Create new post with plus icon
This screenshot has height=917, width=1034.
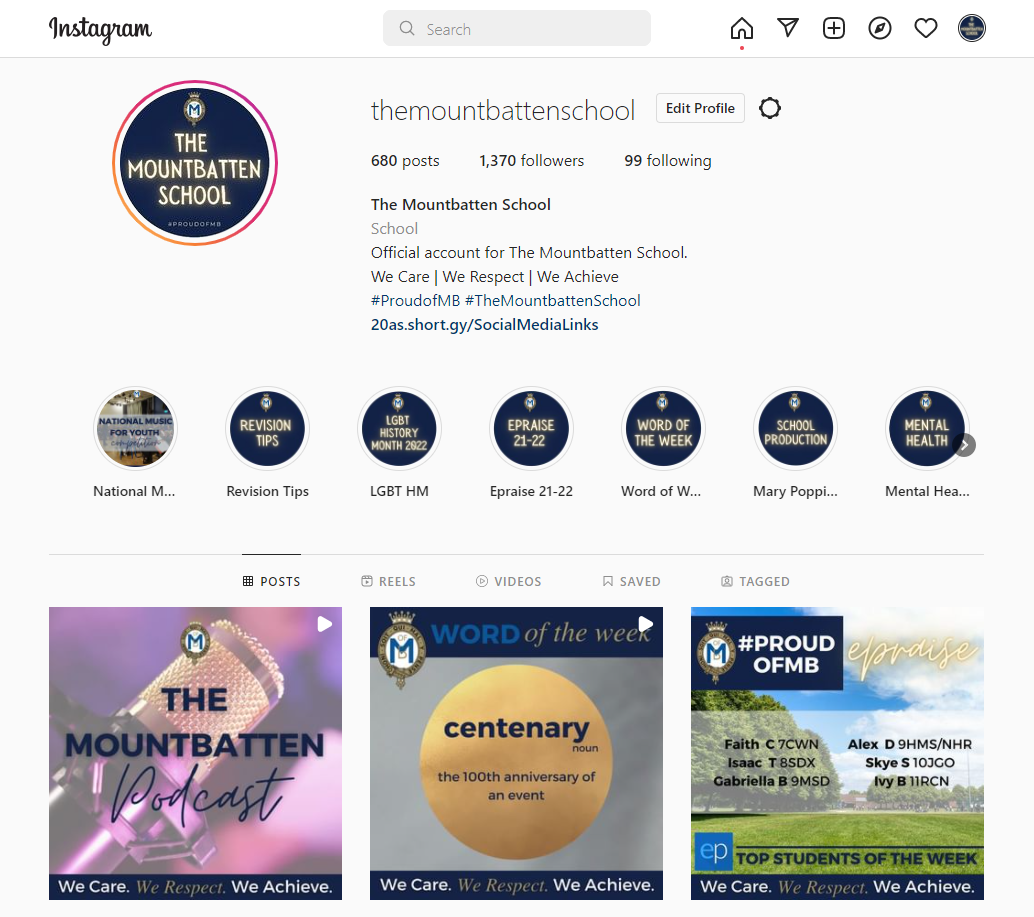(834, 28)
